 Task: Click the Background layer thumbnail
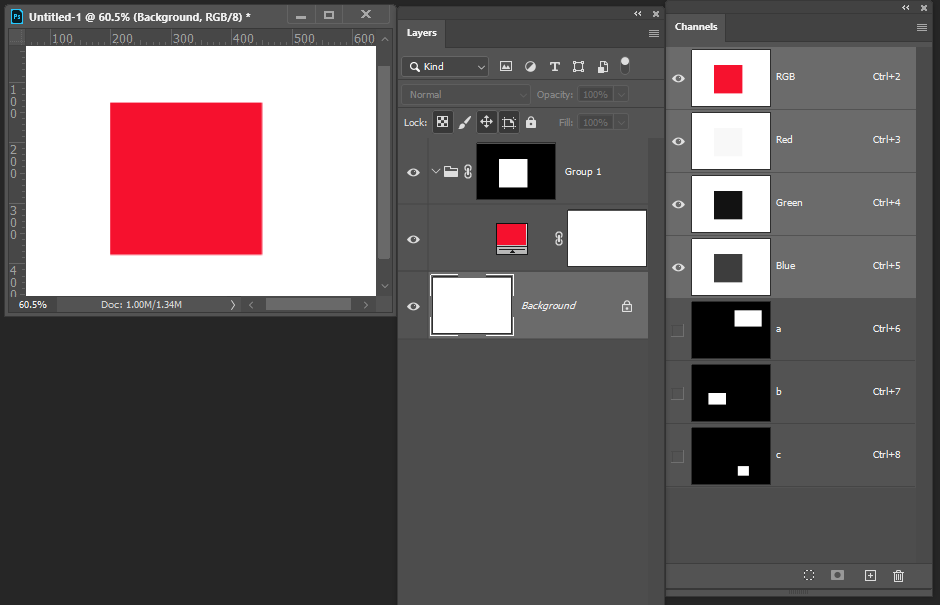(x=472, y=305)
